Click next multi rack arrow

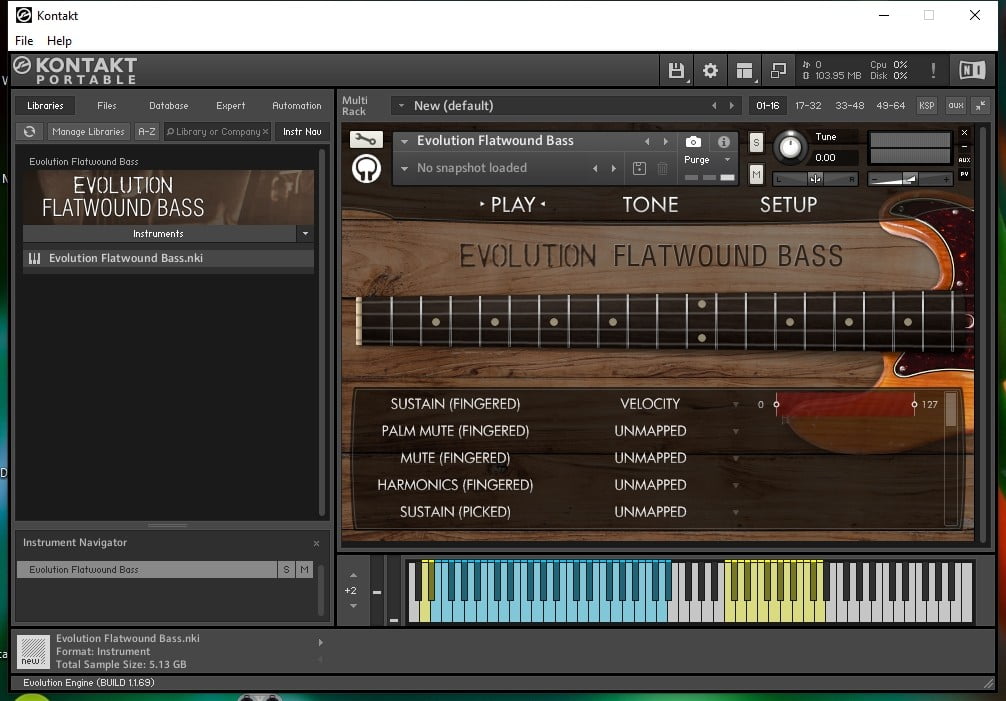pyautogui.click(x=731, y=106)
